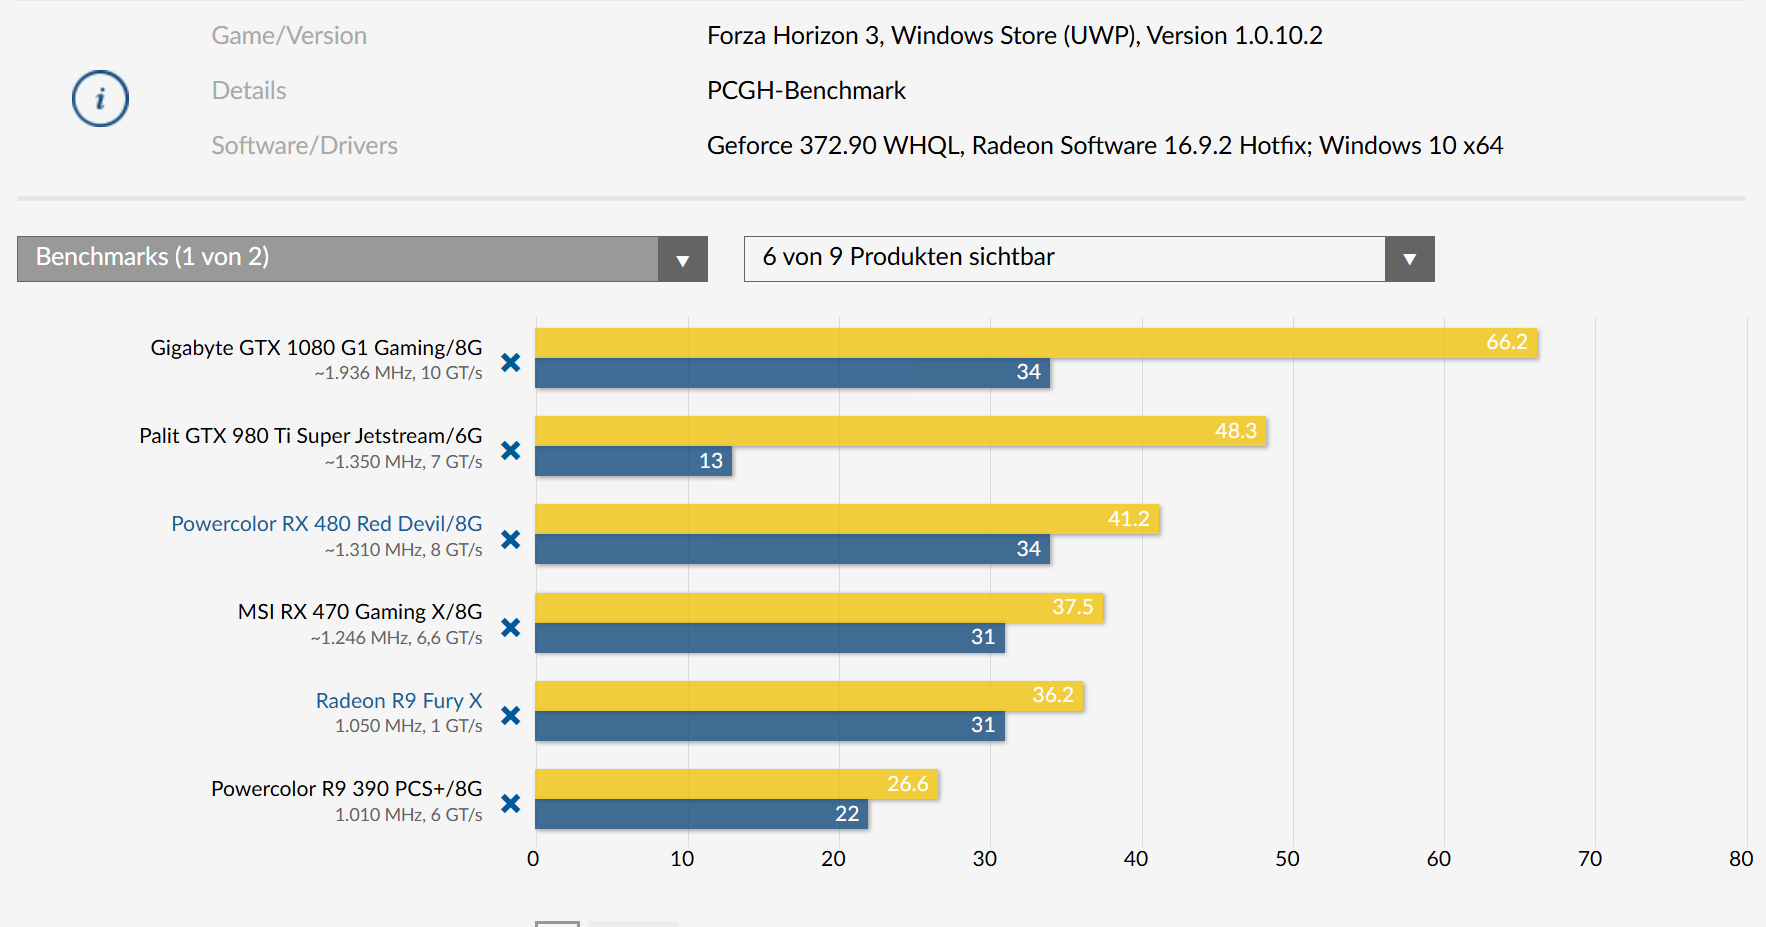Click the blue 13 bar for GTX 980 Ti
This screenshot has width=1766, height=927.
click(x=633, y=461)
